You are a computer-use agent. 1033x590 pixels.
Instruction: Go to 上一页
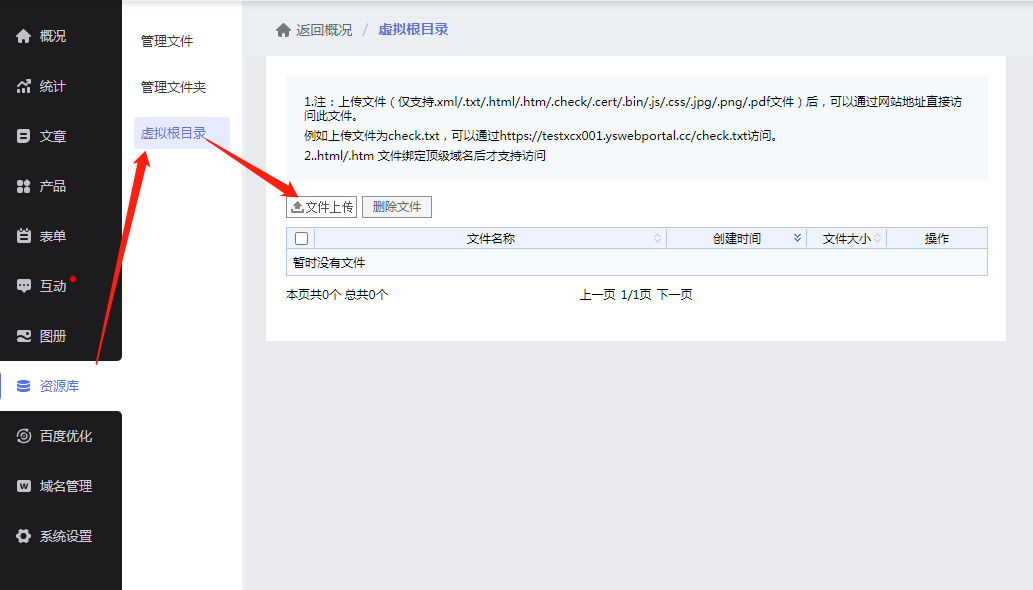pyautogui.click(x=597, y=294)
